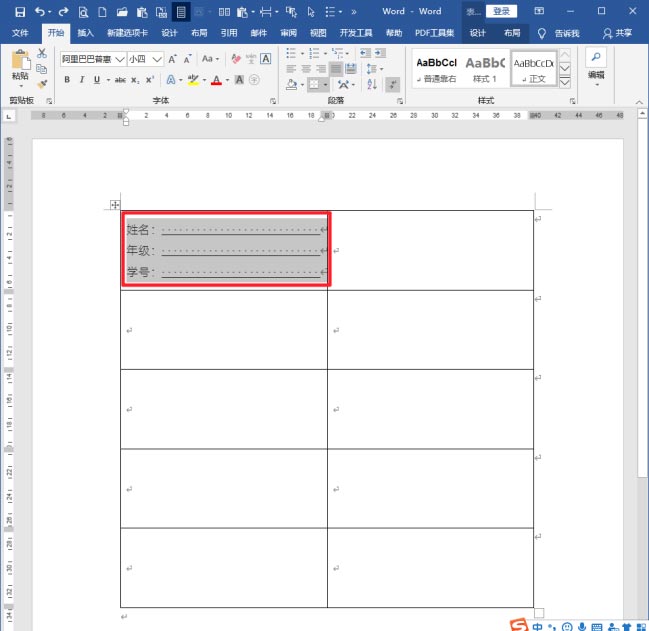Insert an enclosed character with the circled-character icon

pos(255,80)
